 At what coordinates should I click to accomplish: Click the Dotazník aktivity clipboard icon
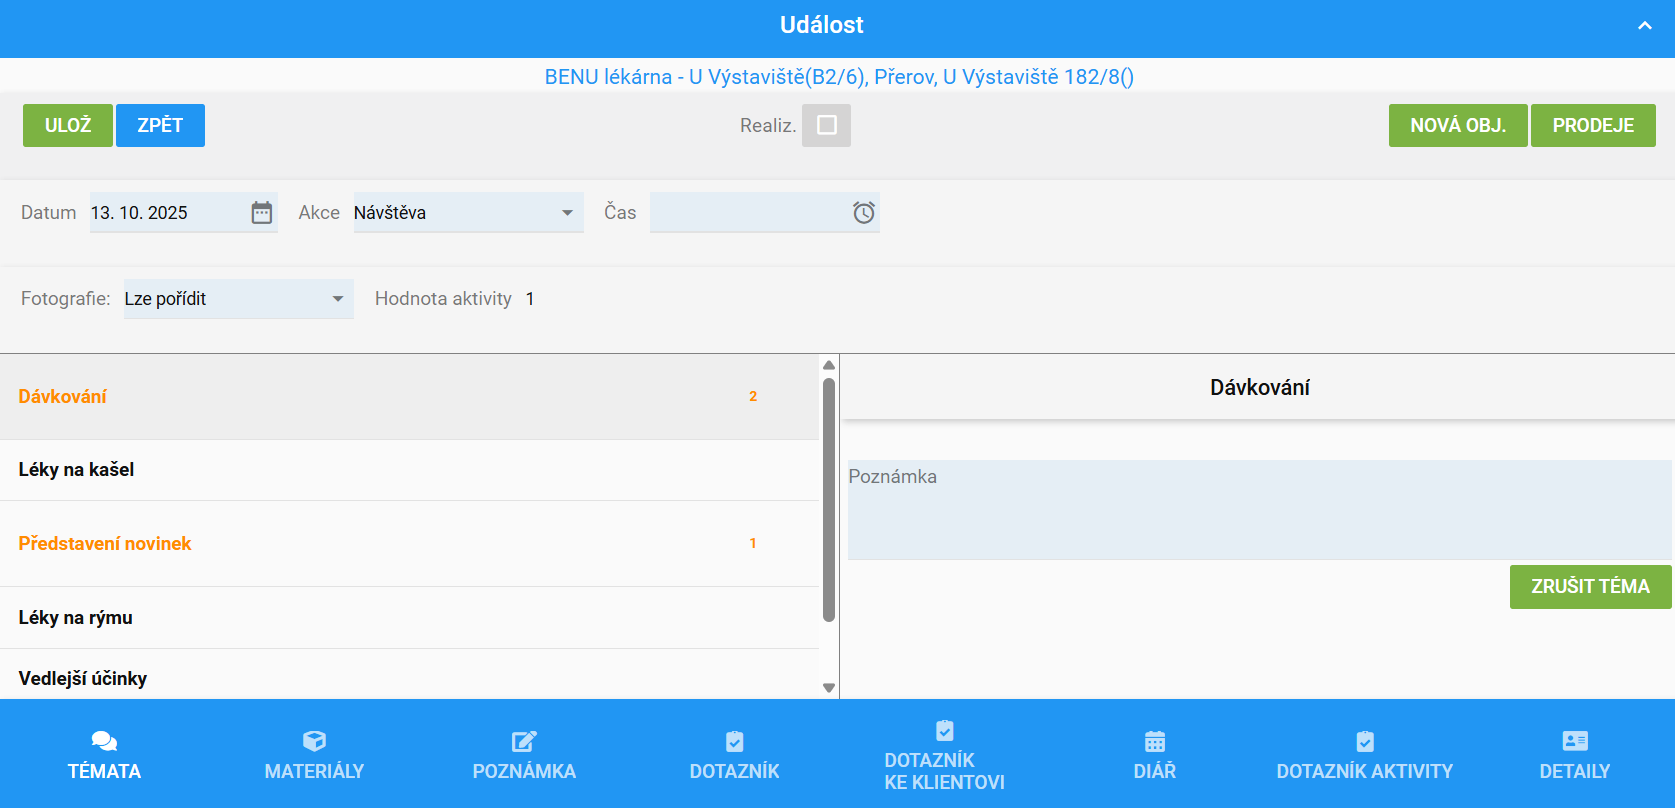[x=1365, y=741]
